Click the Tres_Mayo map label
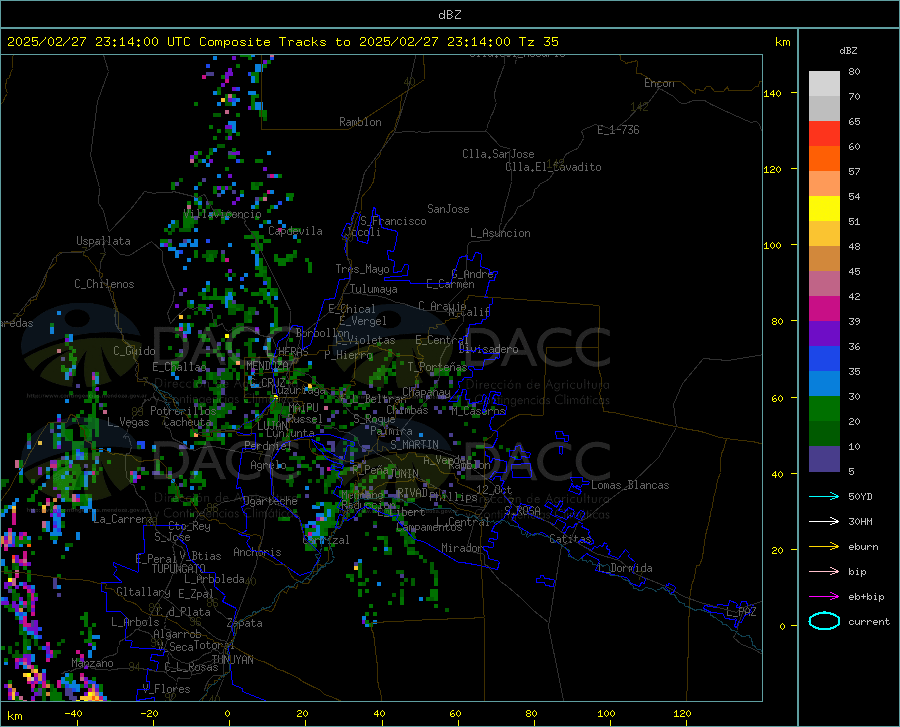This screenshot has width=900, height=727. click(x=362, y=269)
